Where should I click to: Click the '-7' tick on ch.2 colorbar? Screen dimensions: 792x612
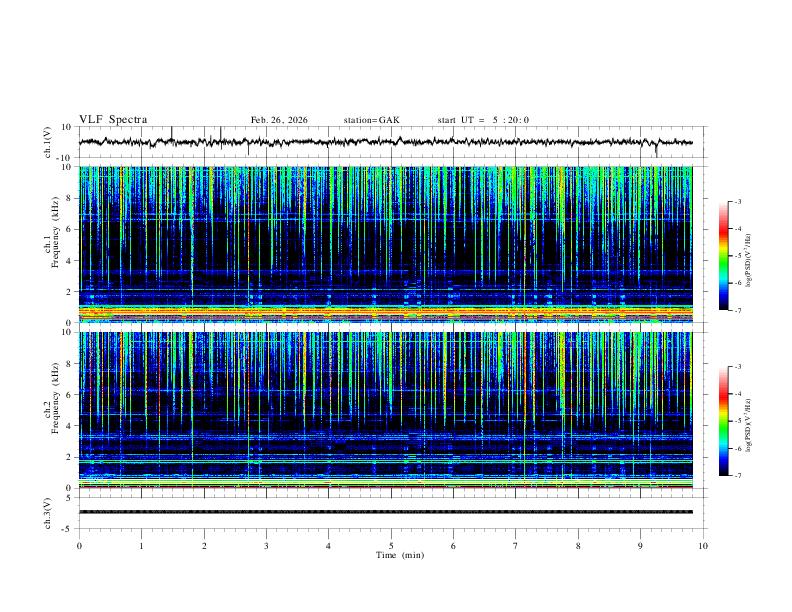(x=737, y=475)
